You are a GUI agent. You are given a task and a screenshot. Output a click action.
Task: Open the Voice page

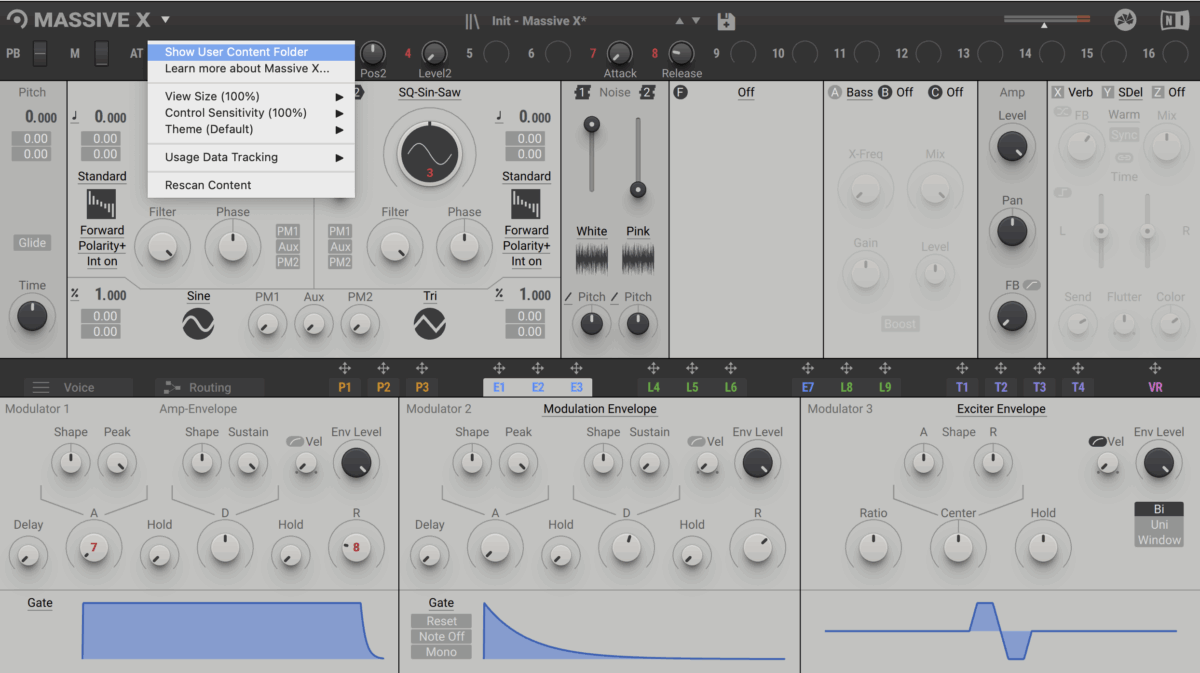(x=78, y=388)
